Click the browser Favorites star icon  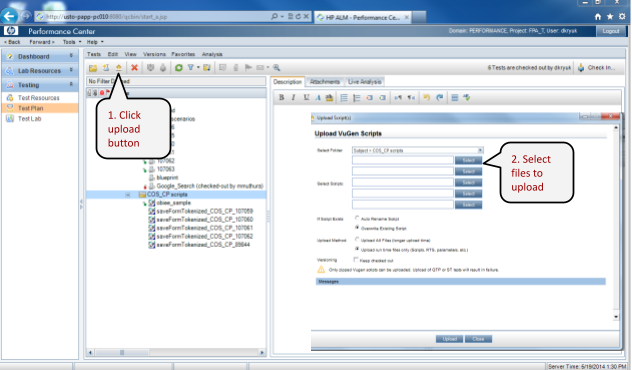point(610,17)
